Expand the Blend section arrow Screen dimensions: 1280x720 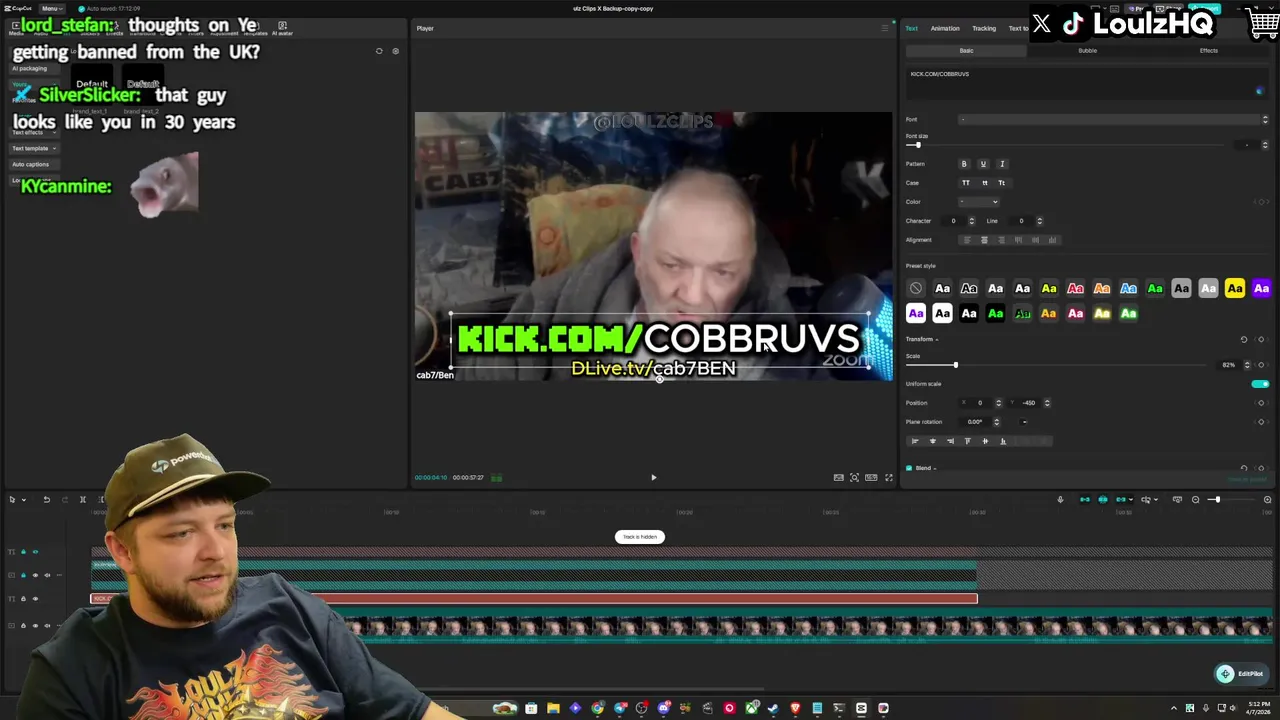click(935, 468)
